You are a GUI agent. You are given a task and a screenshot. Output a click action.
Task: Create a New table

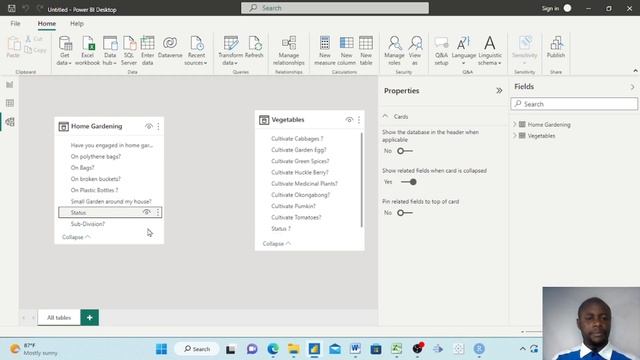(366, 51)
